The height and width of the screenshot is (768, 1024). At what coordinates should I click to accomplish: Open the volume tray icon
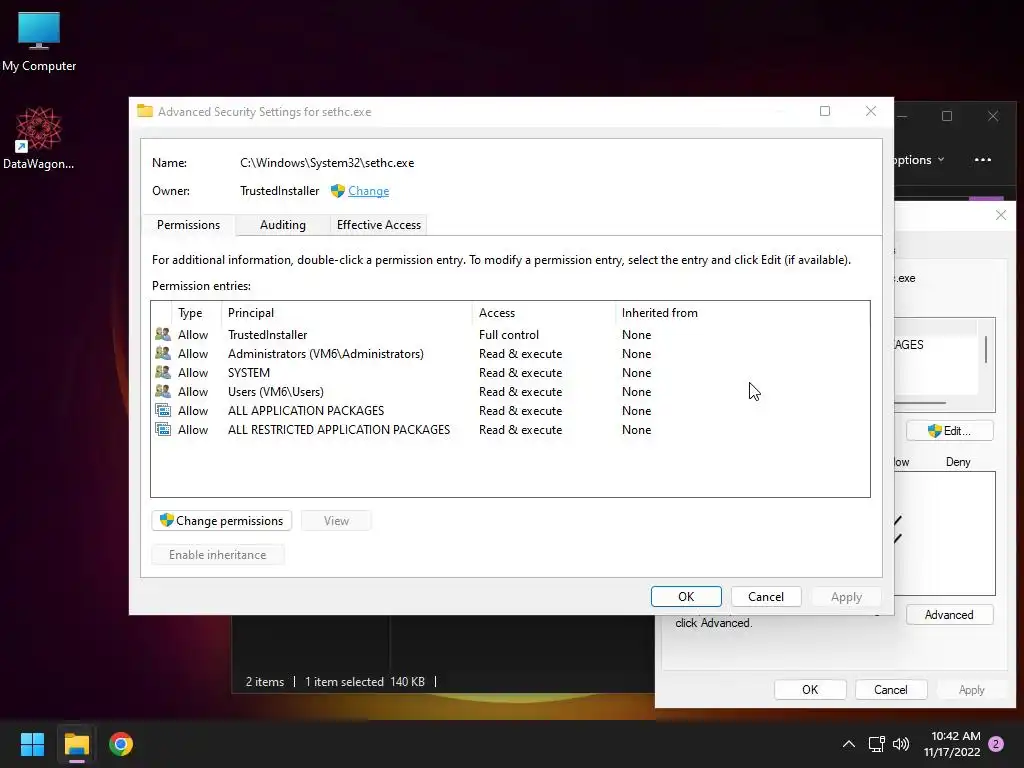coord(901,744)
